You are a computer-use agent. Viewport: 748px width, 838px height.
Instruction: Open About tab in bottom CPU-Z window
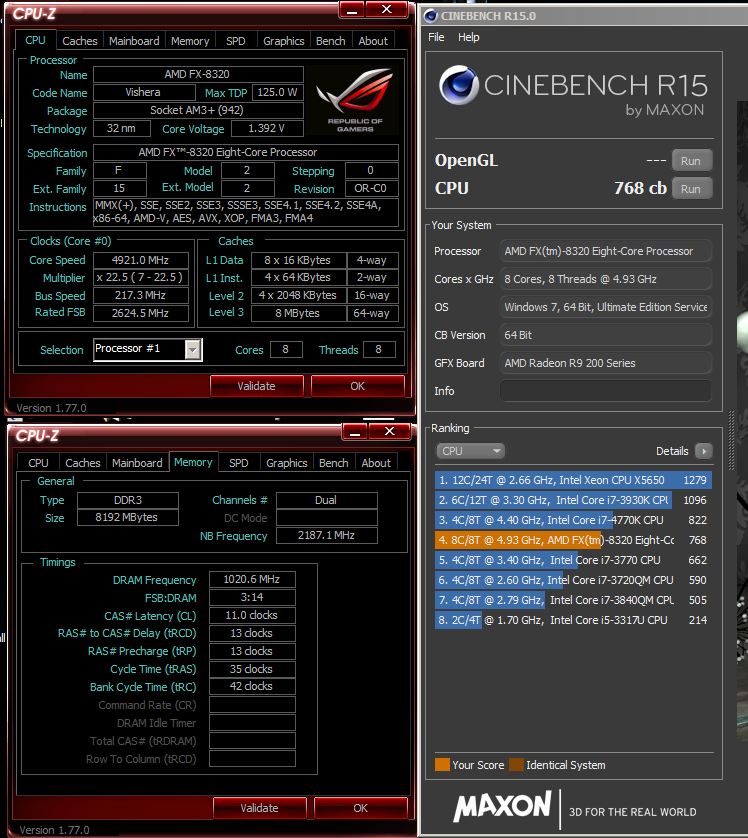(x=376, y=463)
